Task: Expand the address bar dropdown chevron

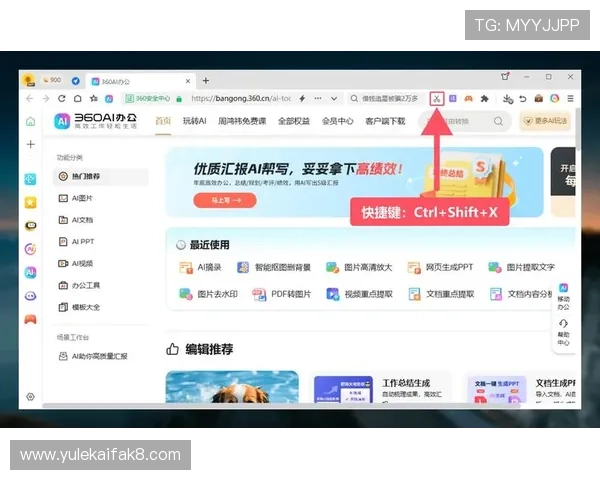Action: click(334, 98)
